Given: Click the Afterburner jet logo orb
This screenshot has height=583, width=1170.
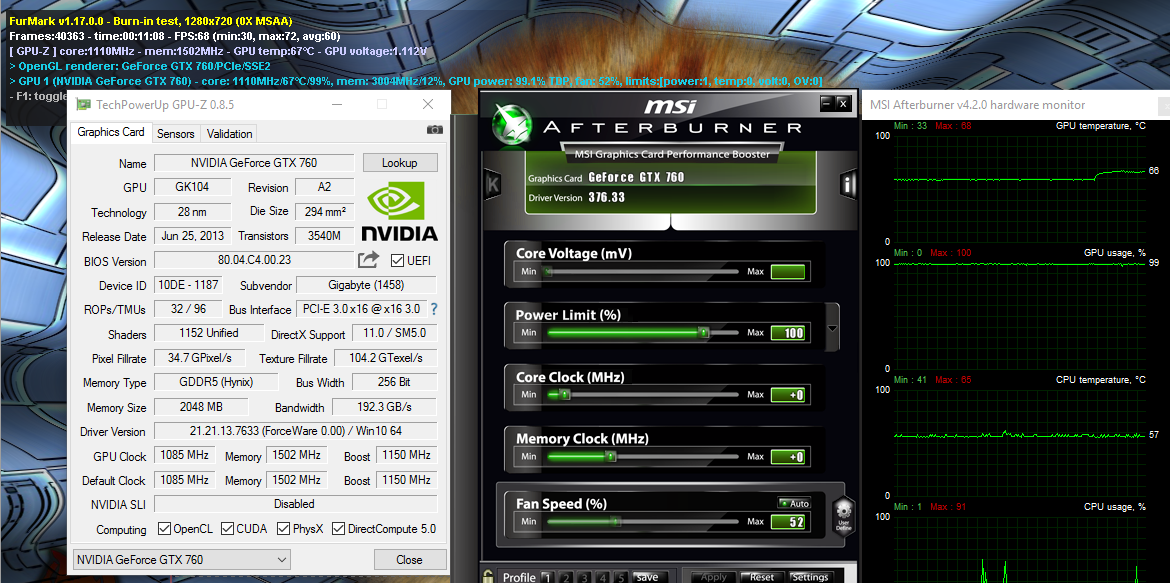Looking at the screenshot, I should [513, 123].
